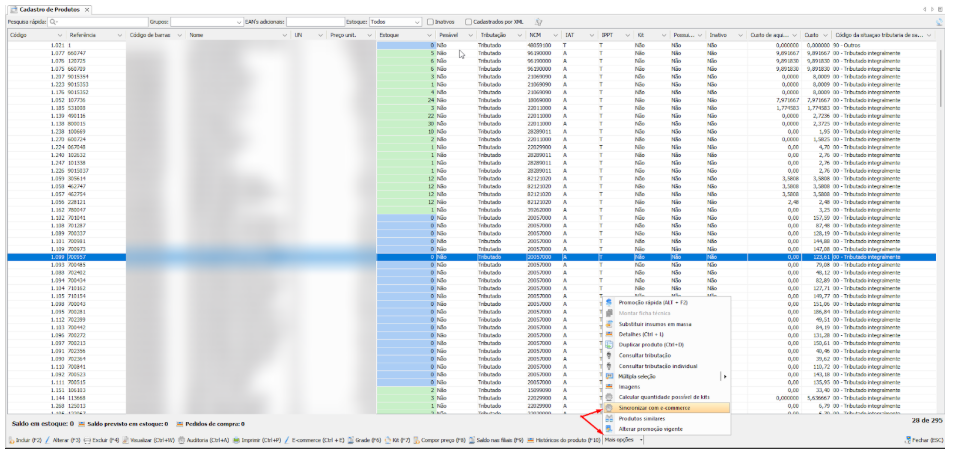Click the Imprimir (Ctrl+P) toolbar icon
953x455 pixels.
click(234, 440)
